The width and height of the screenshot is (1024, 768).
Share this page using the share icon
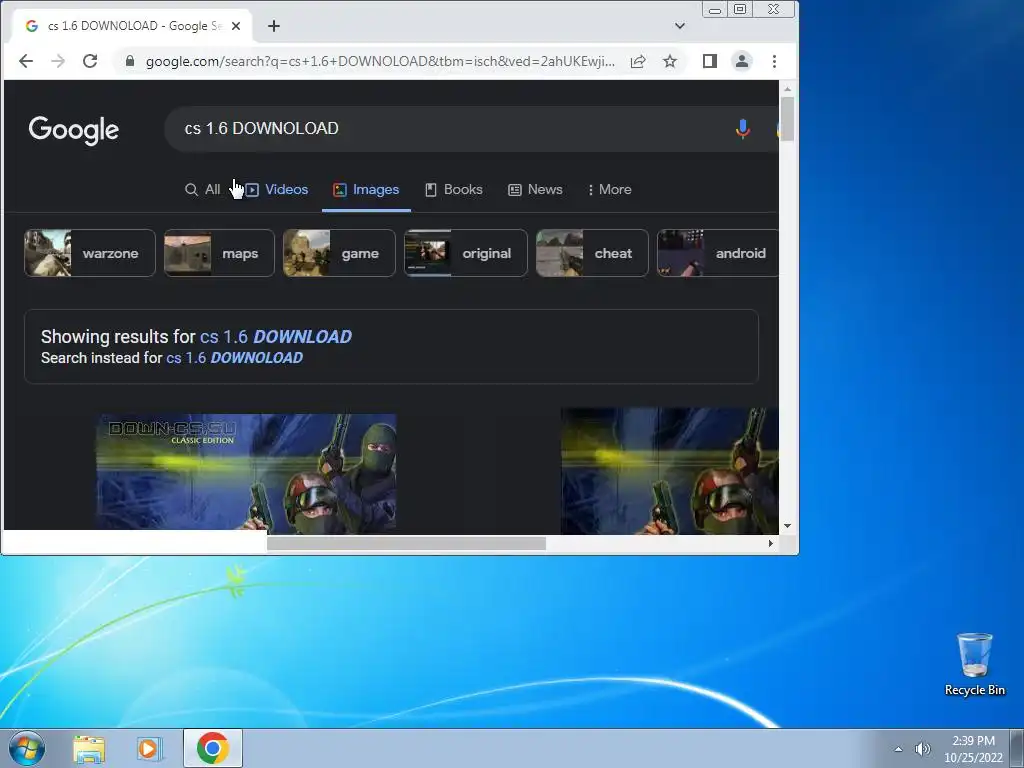(x=638, y=61)
